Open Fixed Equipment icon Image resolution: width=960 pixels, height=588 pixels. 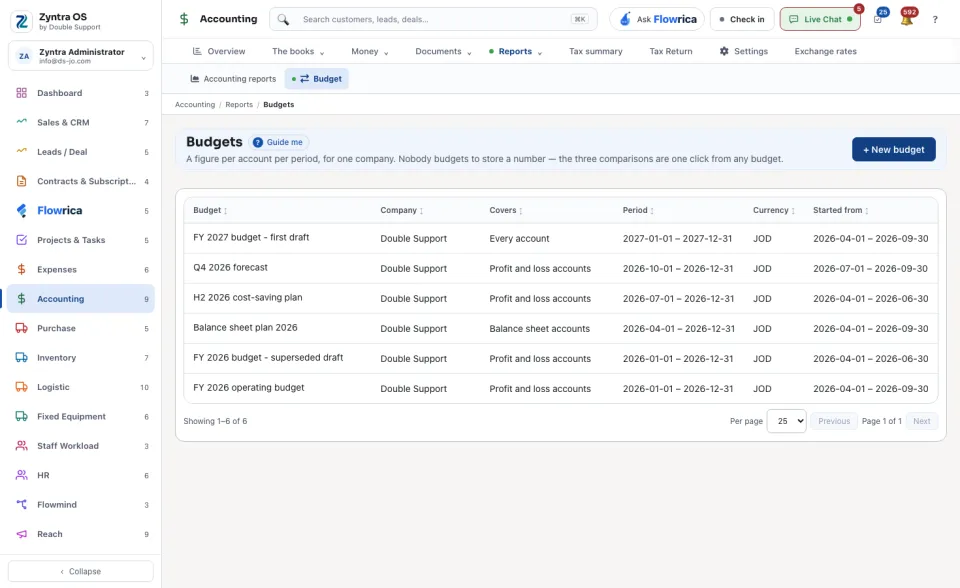point(21,416)
